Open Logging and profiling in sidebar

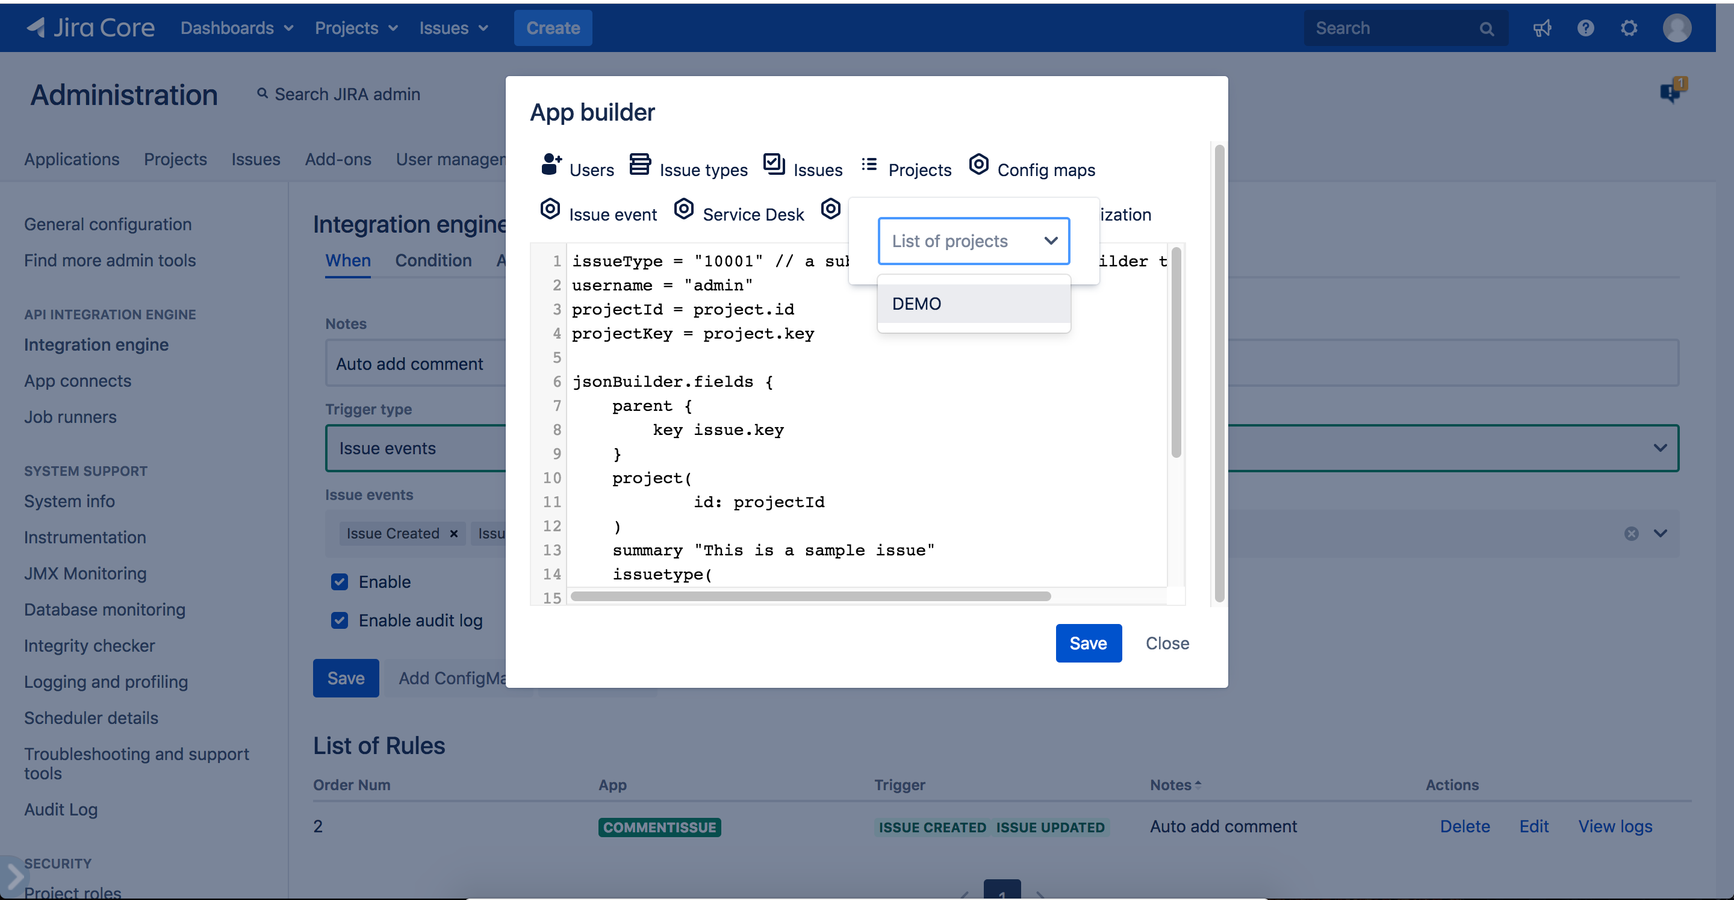pos(106,682)
